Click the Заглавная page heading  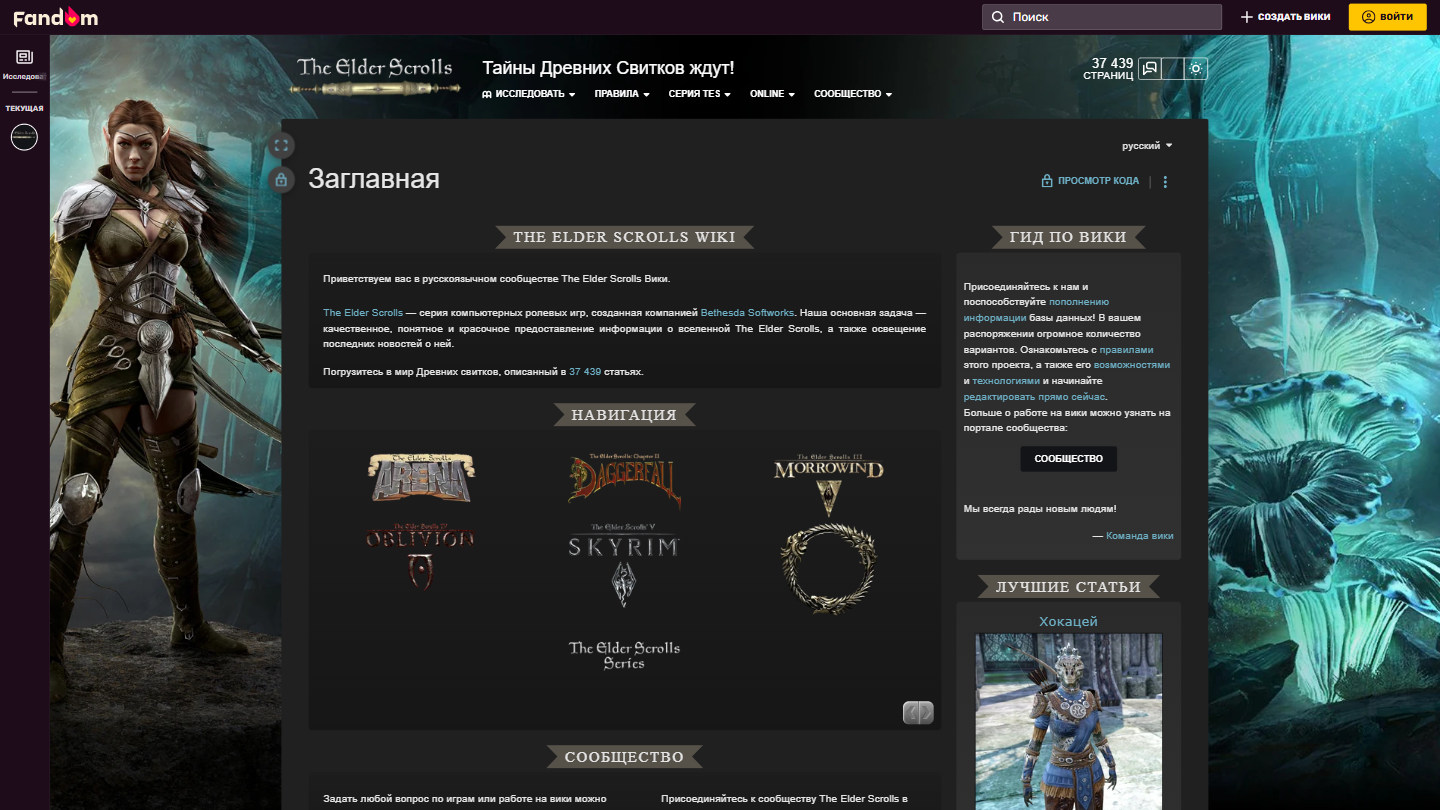(374, 179)
